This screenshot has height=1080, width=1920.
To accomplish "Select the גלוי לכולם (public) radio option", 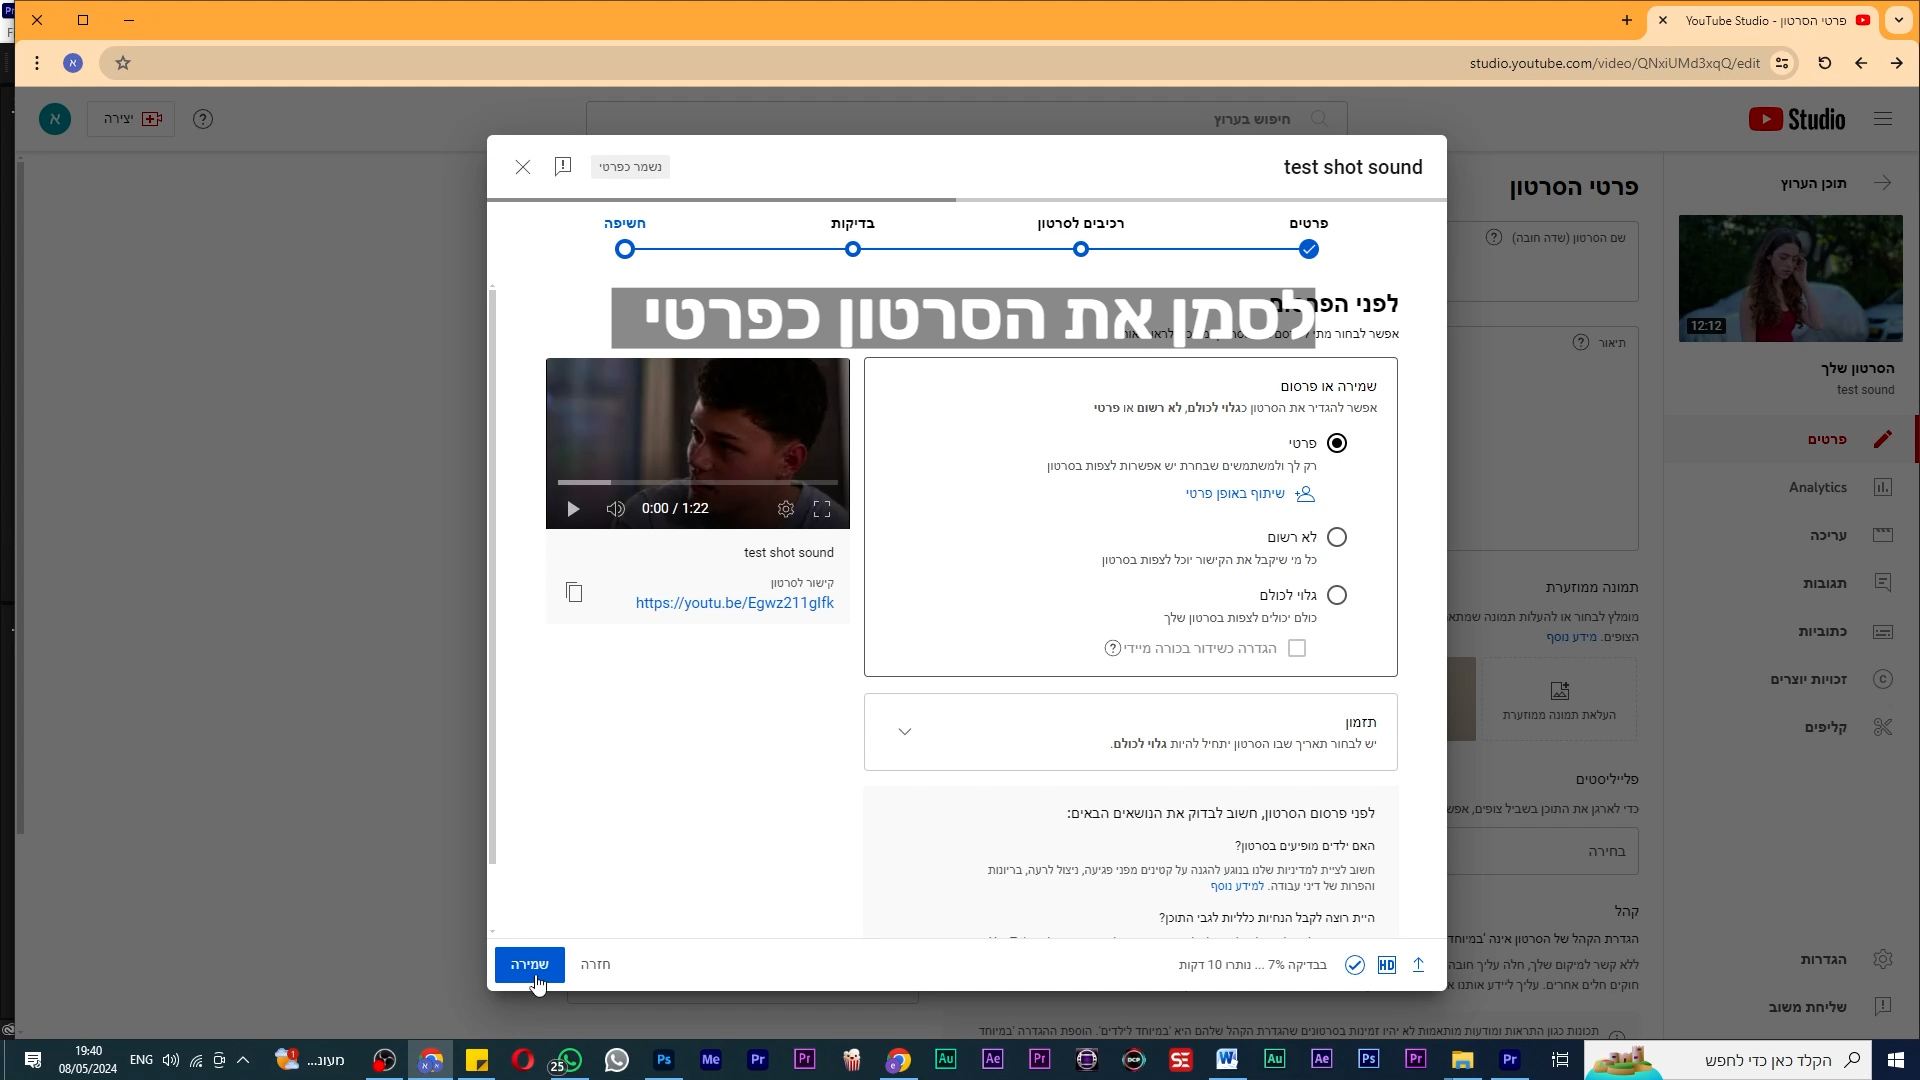I will coord(1337,595).
